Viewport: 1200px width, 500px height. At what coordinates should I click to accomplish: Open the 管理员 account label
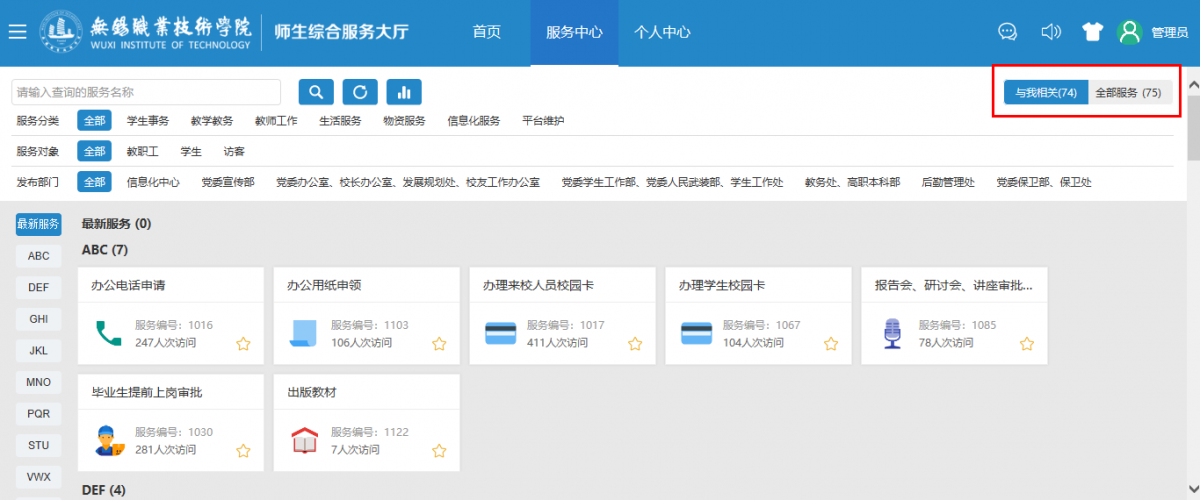1169,32
